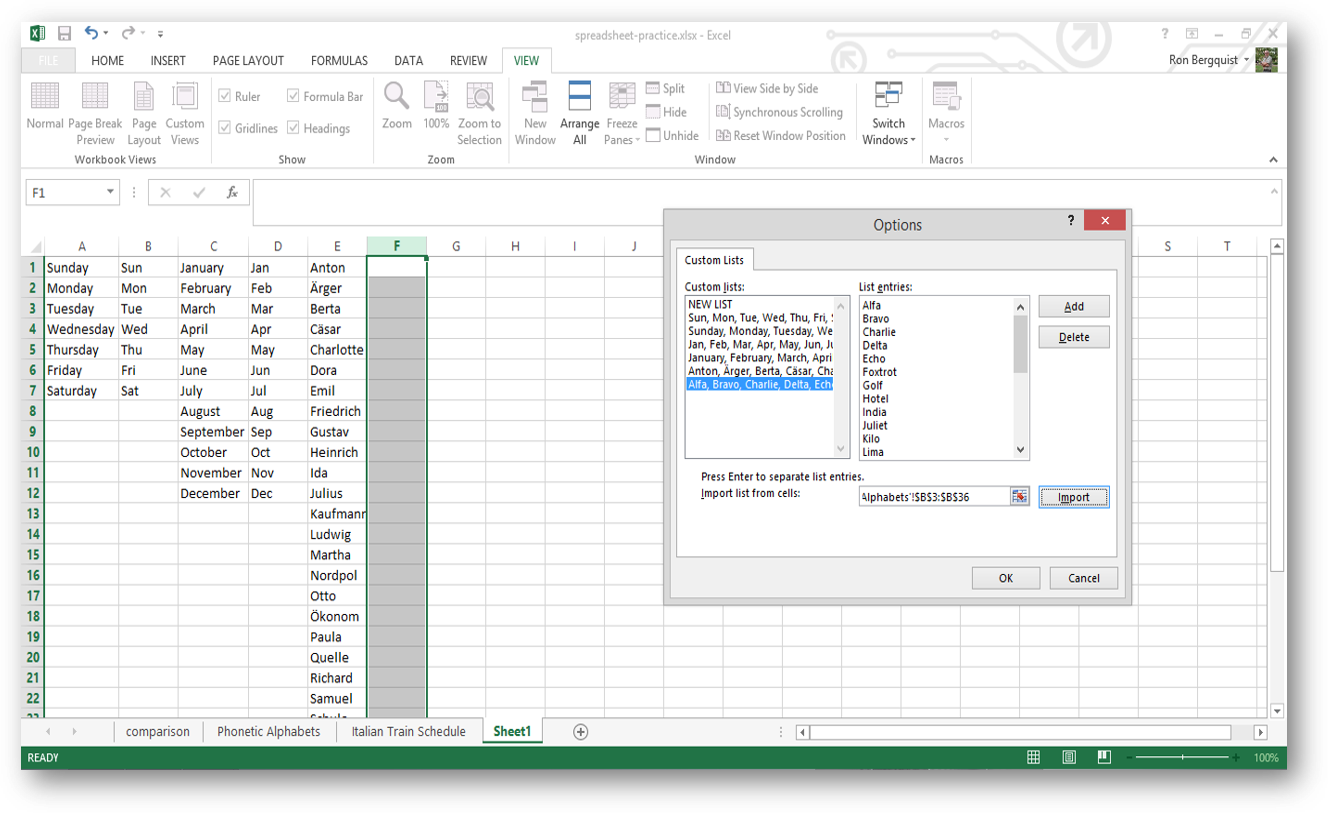Open the Page Break Preview view
This screenshot has width=1328, height=813.
pos(95,98)
